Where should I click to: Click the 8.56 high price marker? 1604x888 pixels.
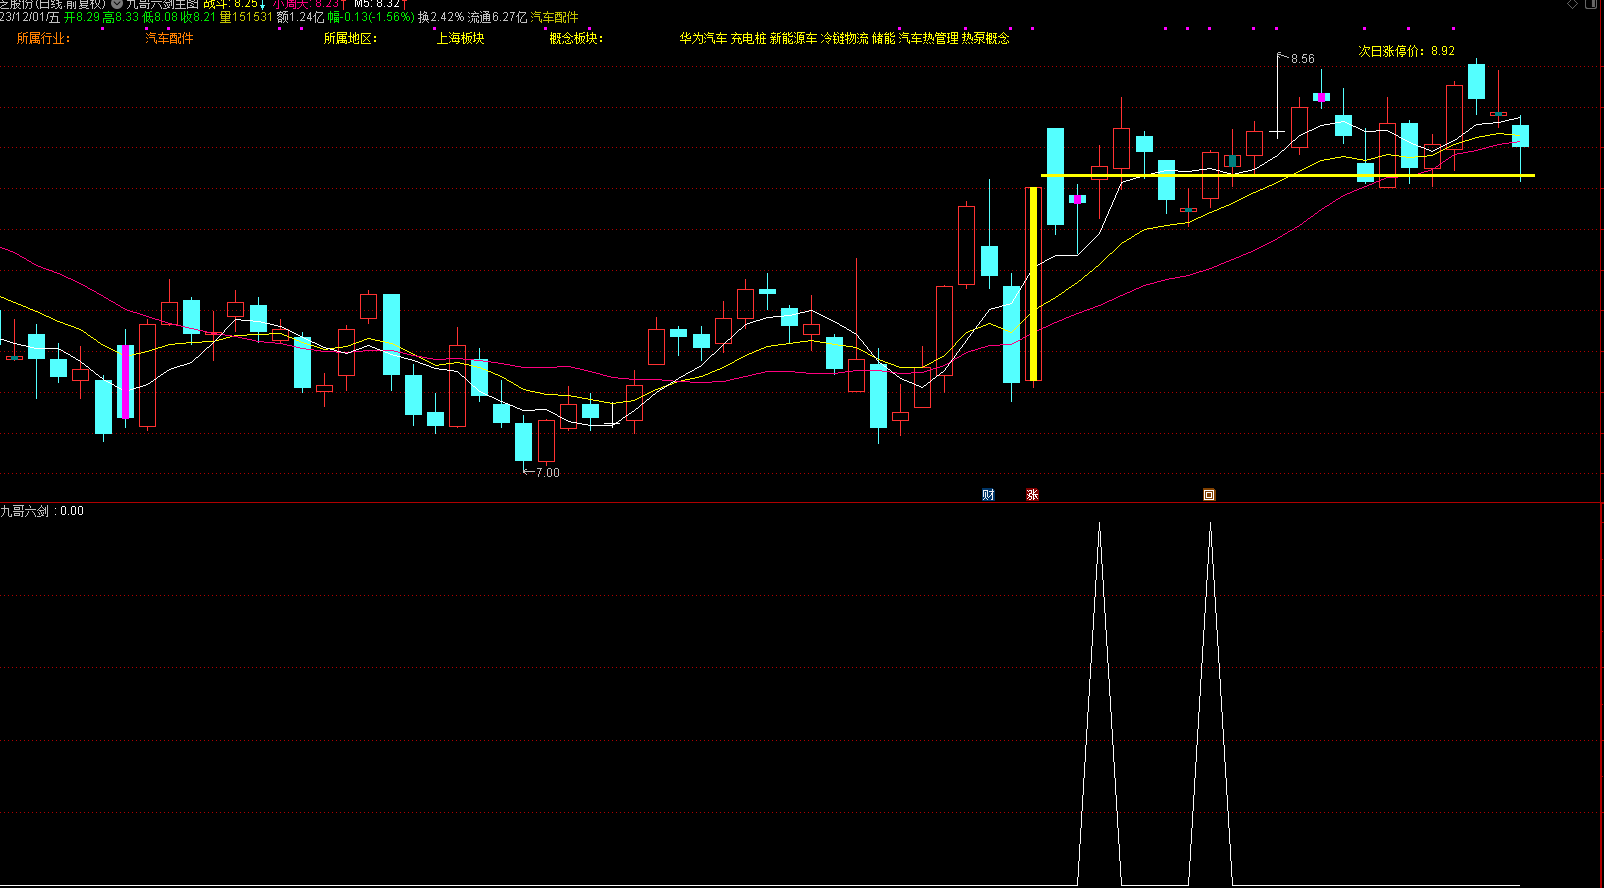click(x=1302, y=59)
